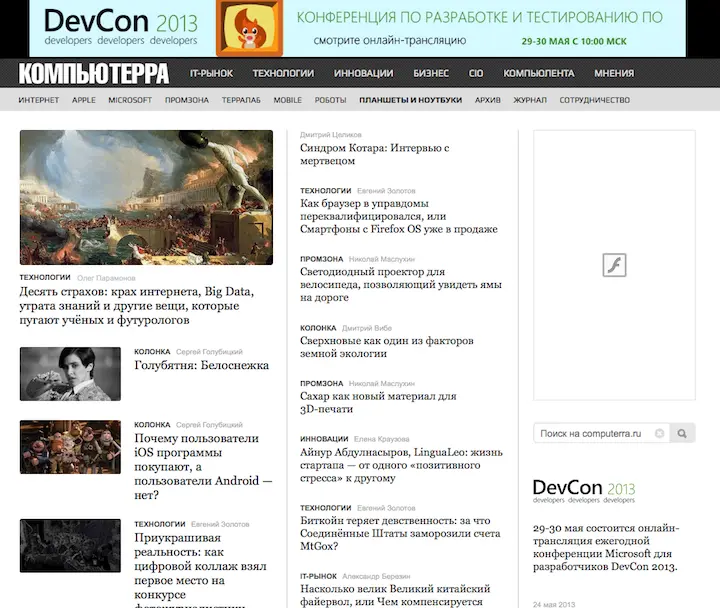Open the Компьютерра logo homepage
The width and height of the screenshot is (720, 608).
pos(94,73)
